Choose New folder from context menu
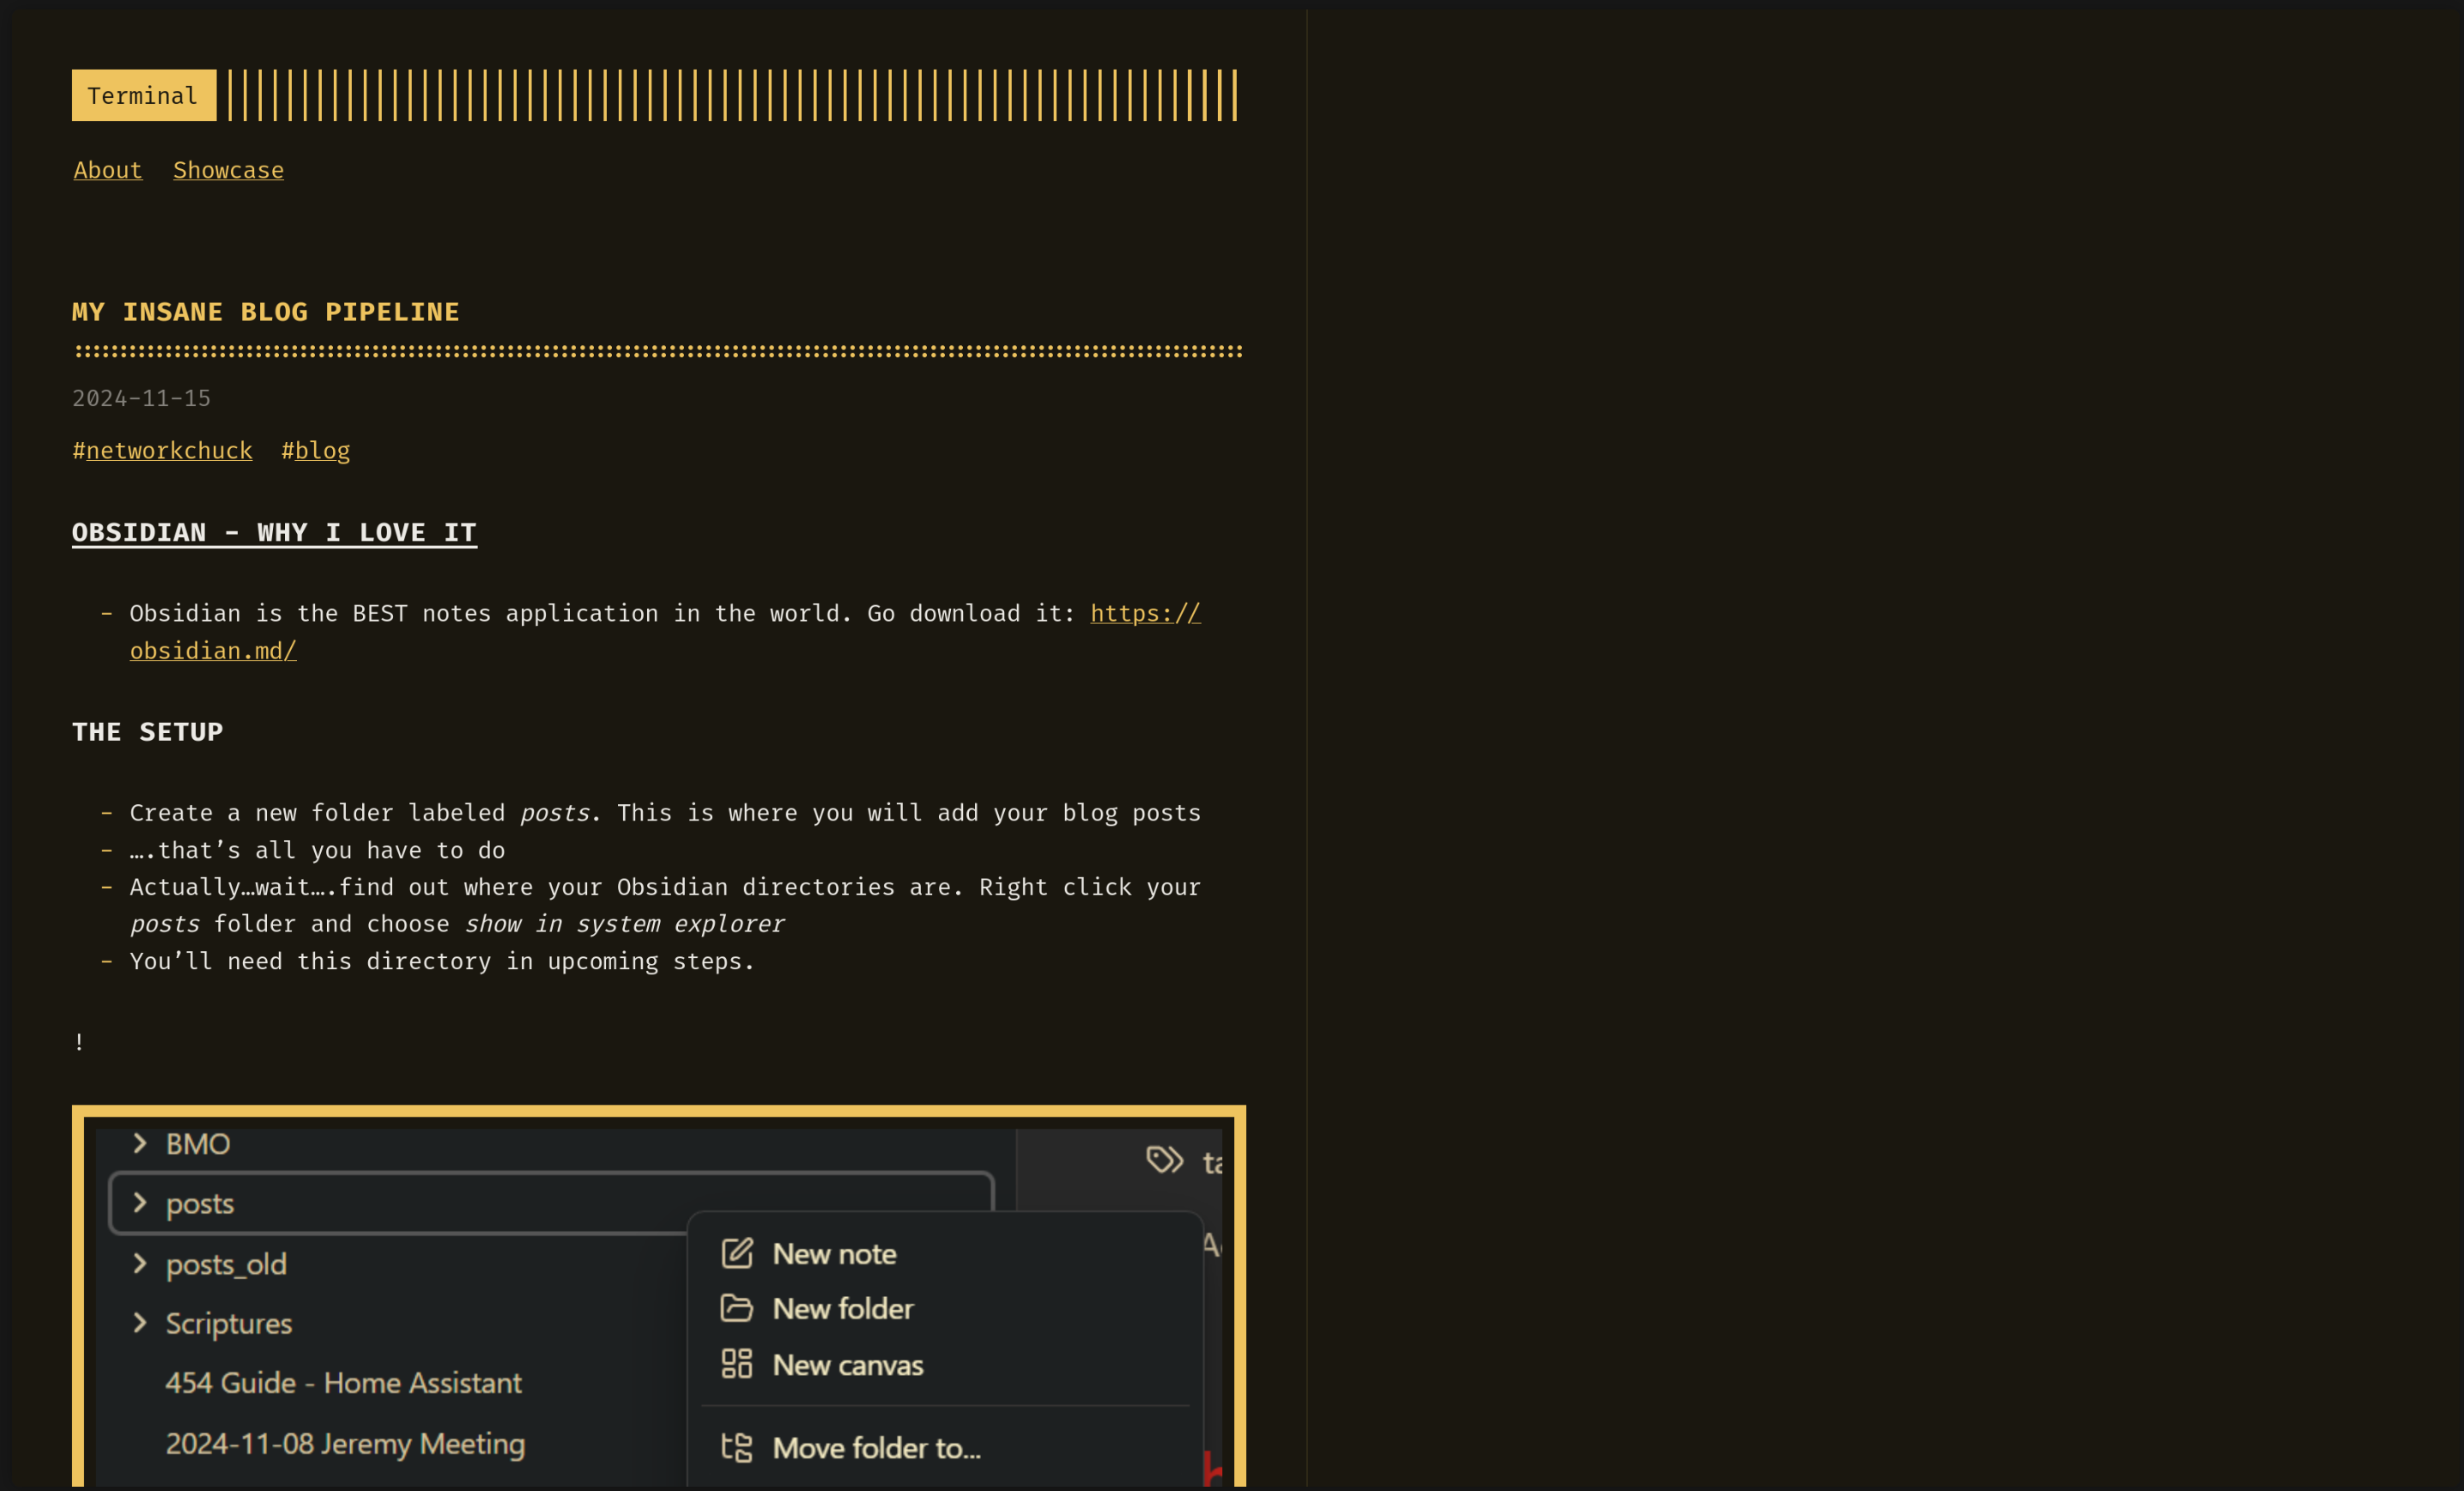Image resolution: width=2464 pixels, height=1491 pixels. [x=843, y=1309]
